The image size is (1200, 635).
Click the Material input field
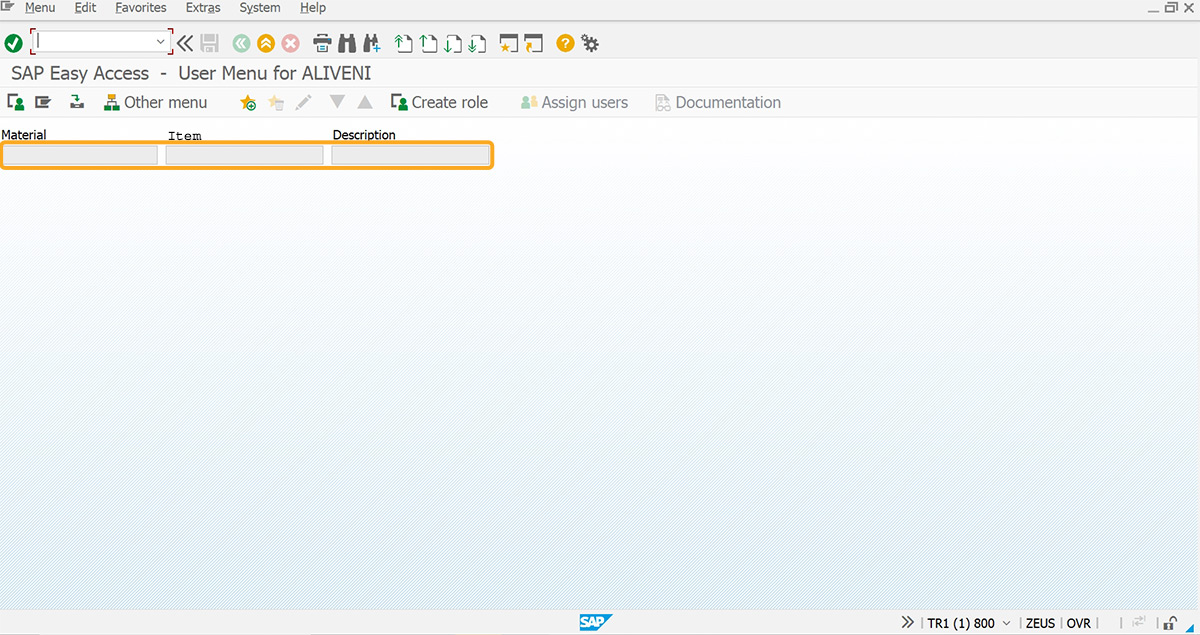click(80, 155)
